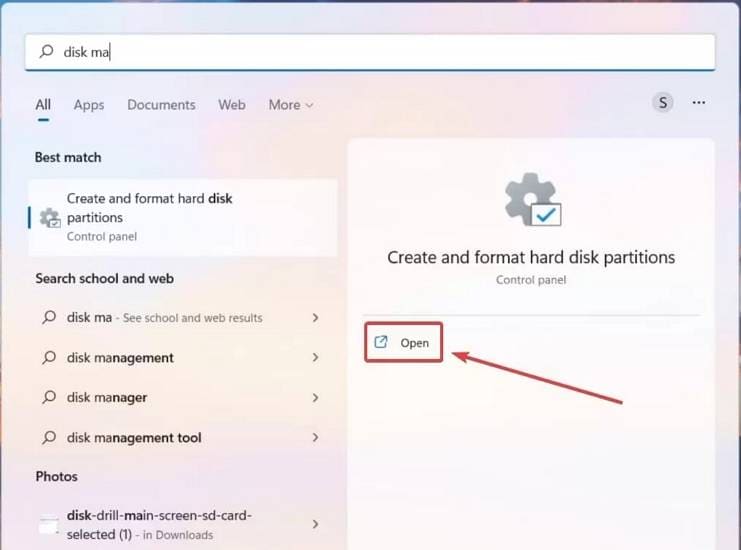Expand the chevron next to disk management tool
This screenshot has width=741, height=550.
315,438
